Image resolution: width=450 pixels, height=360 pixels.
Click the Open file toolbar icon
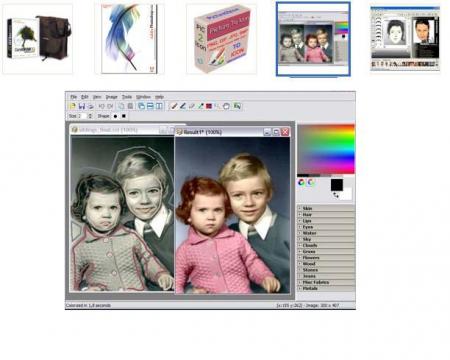pyautogui.click(x=72, y=106)
